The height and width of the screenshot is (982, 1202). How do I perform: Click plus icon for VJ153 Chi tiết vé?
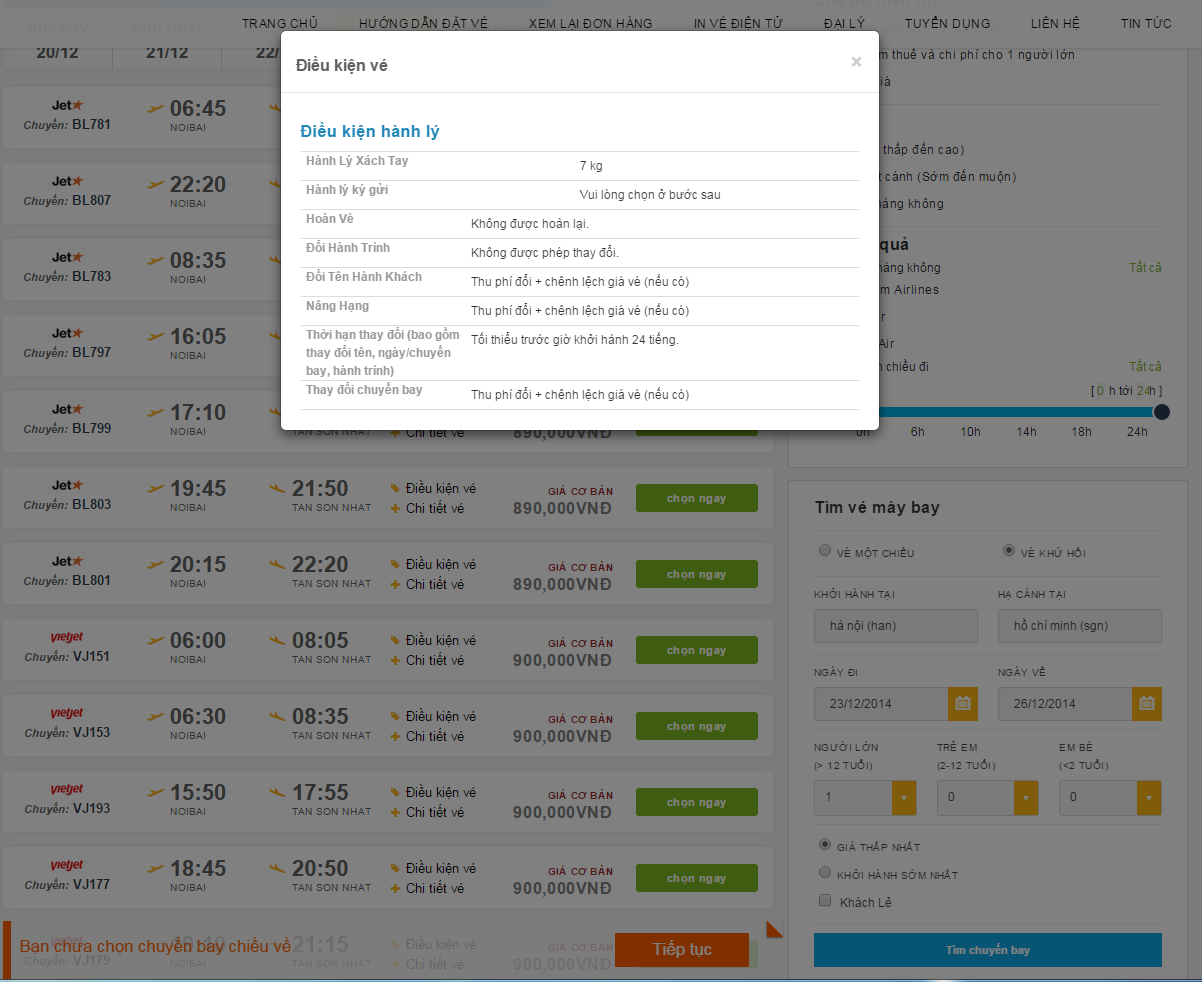click(x=395, y=736)
